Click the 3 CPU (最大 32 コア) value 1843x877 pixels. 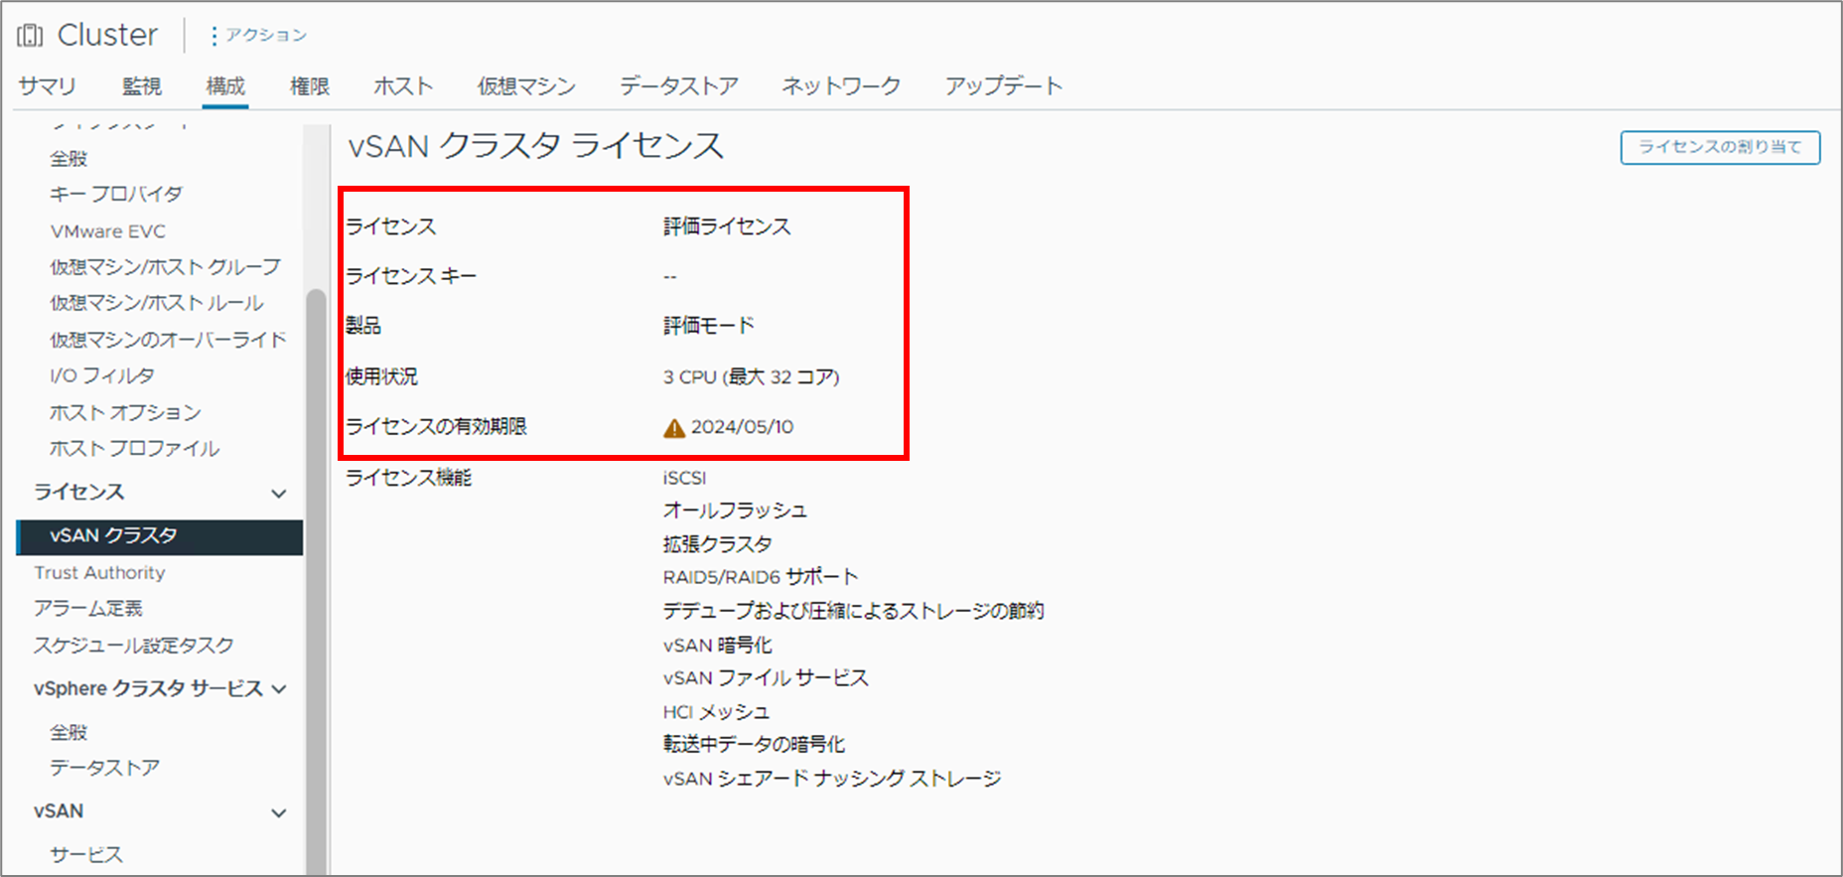click(751, 377)
